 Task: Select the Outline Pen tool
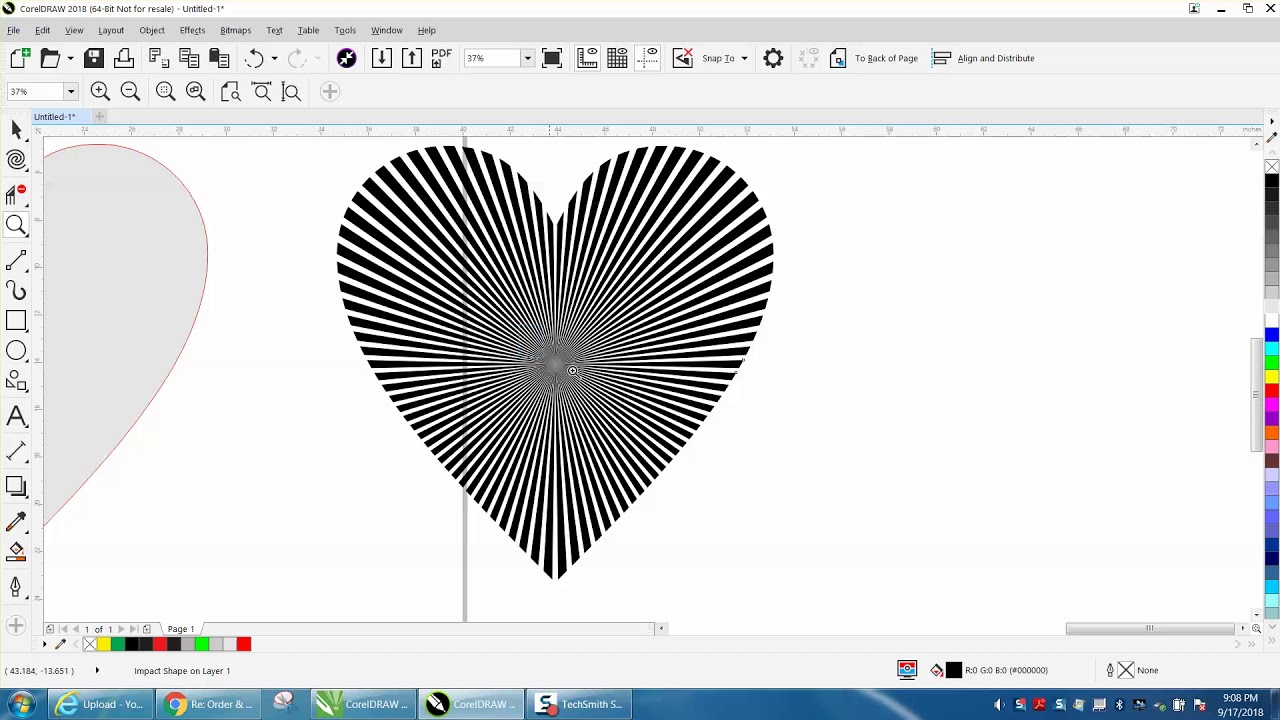(16, 587)
